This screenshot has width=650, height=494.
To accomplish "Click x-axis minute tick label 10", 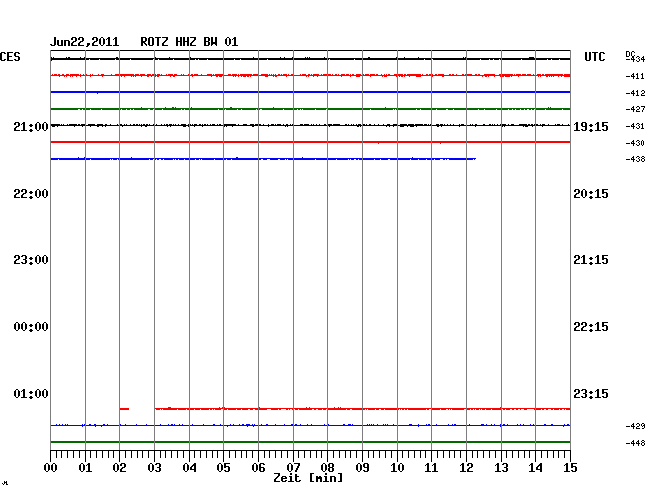I will (397, 468).
